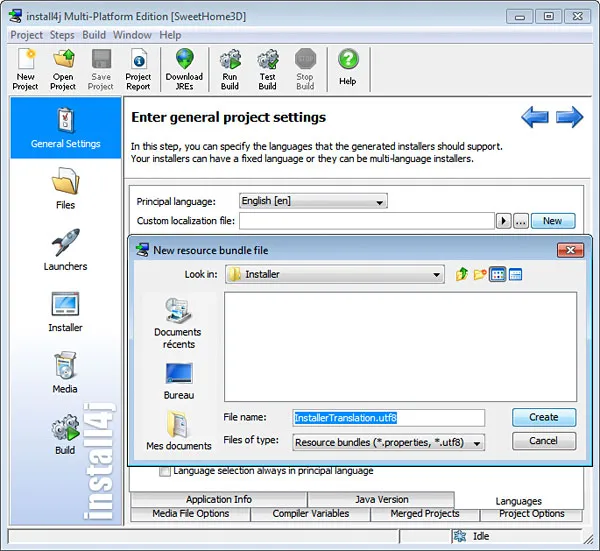Switch to the Java Version tab

(x=382, y=499)
